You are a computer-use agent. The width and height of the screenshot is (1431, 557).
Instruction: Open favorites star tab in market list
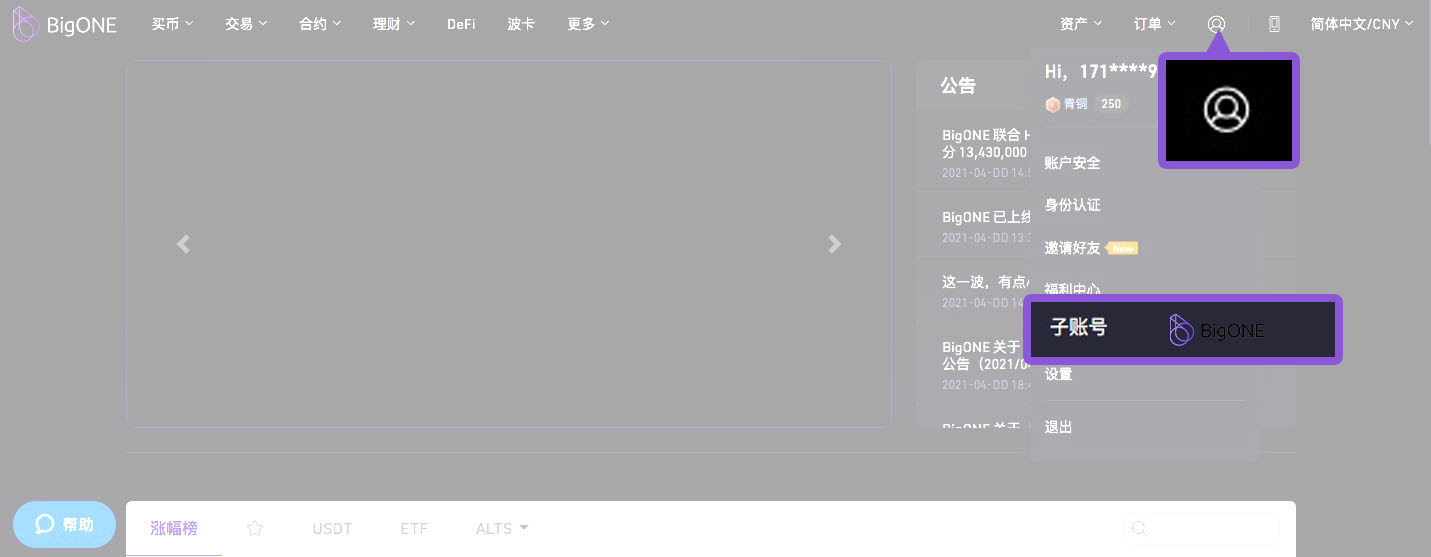click(x=255, y=528)
